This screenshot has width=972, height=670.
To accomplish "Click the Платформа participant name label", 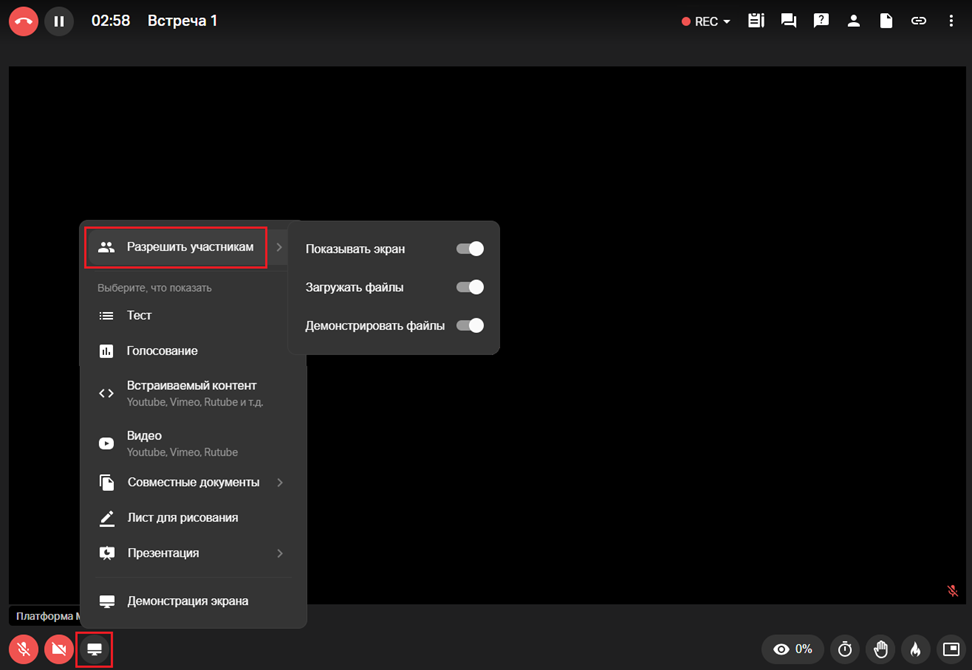I will click(x=46, y=616).
